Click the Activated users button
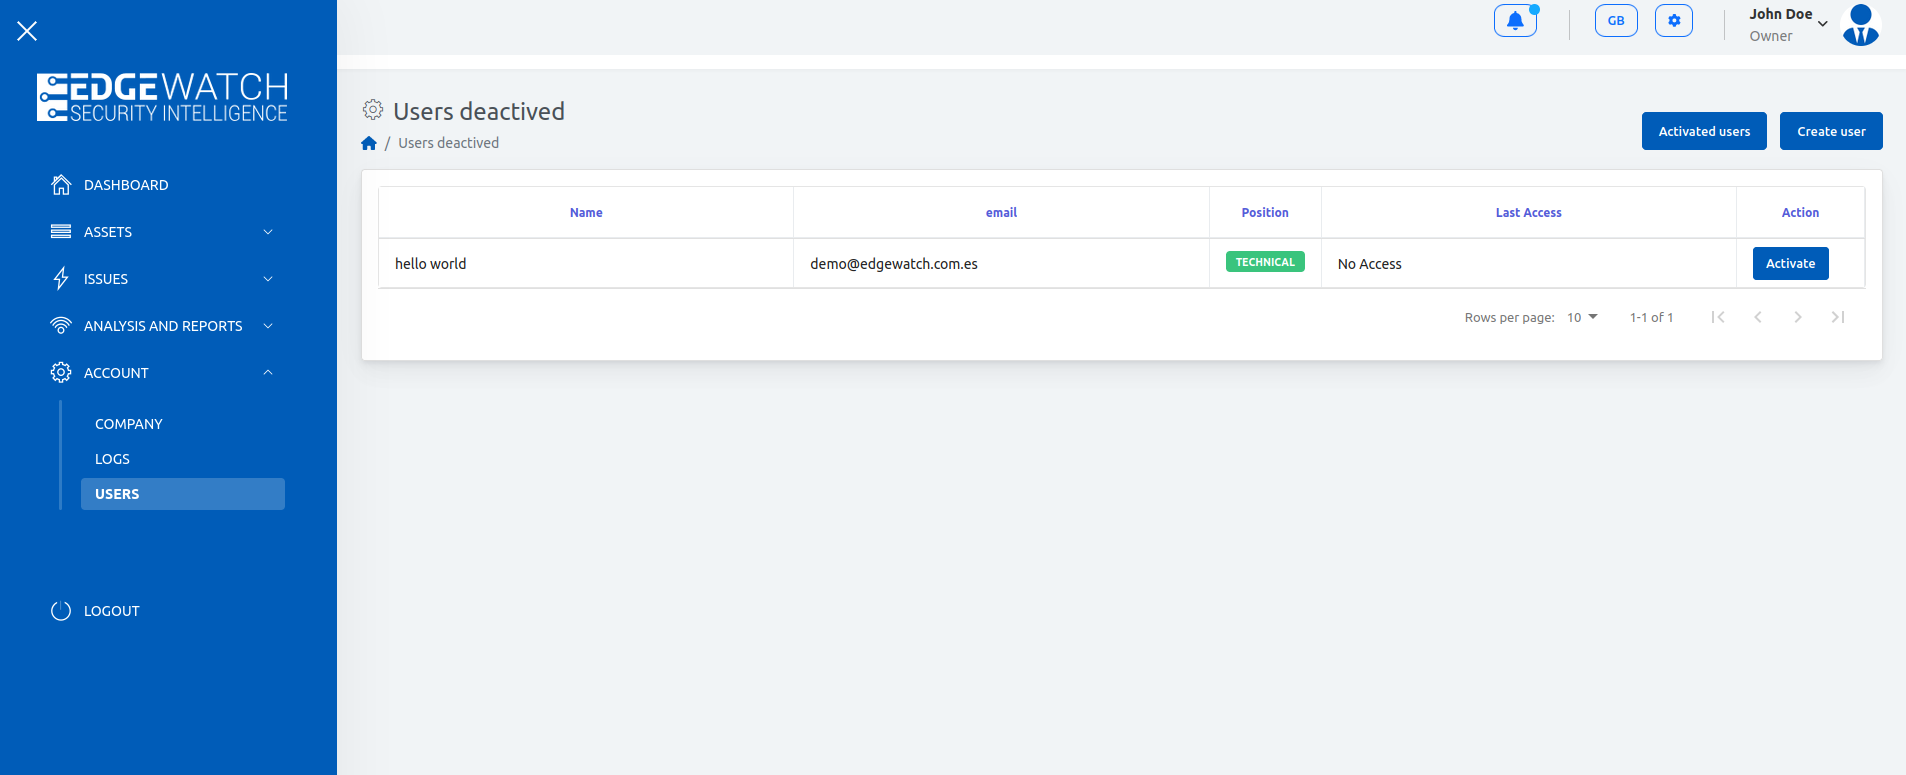The width and height of the screenshot is (1906, 775). [x=1704, y=131]
